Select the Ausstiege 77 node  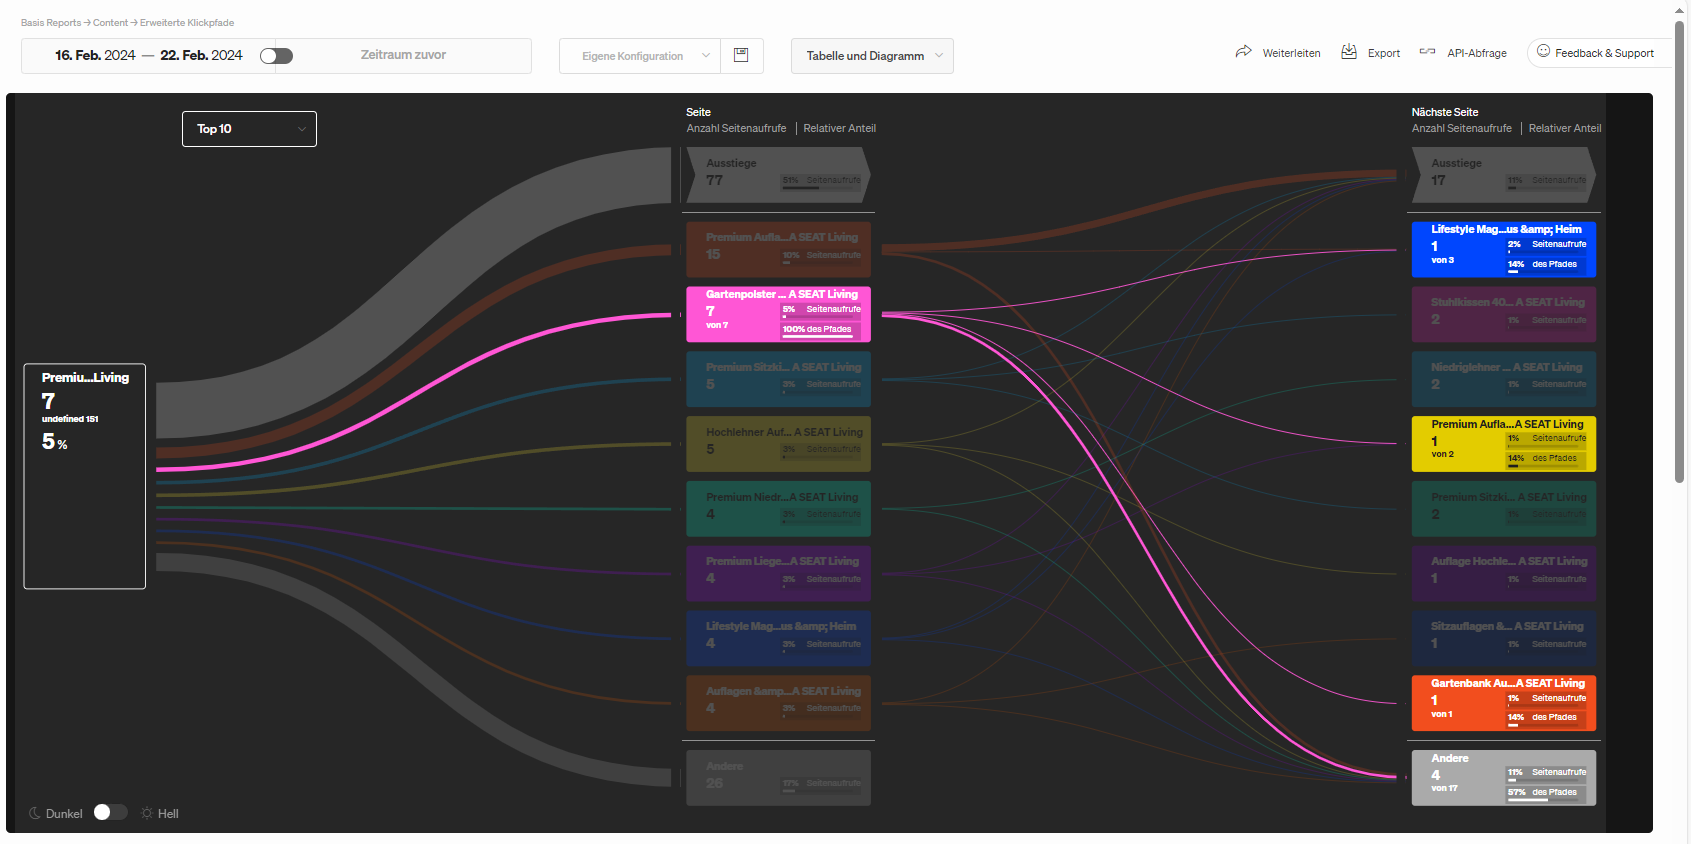pos(778,175)
